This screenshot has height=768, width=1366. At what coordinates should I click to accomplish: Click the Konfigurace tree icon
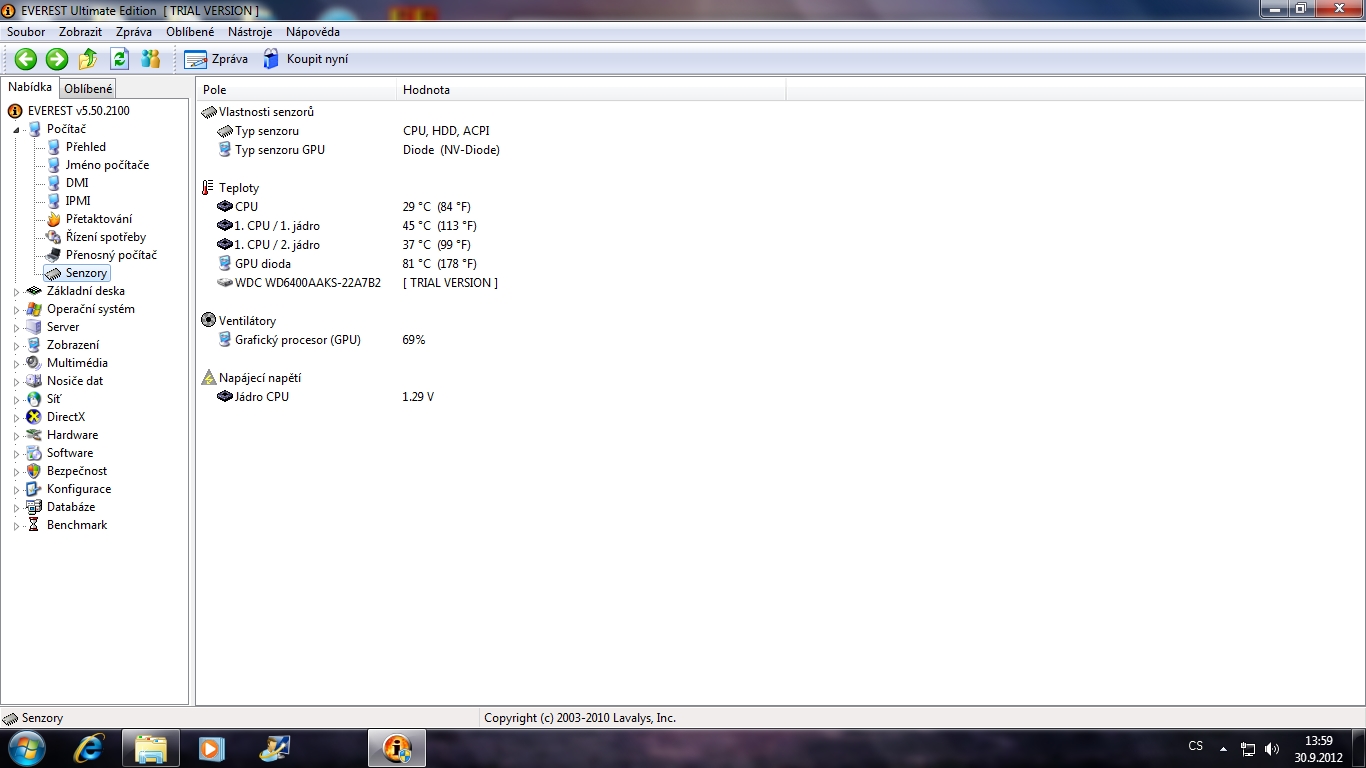(34, 489)
